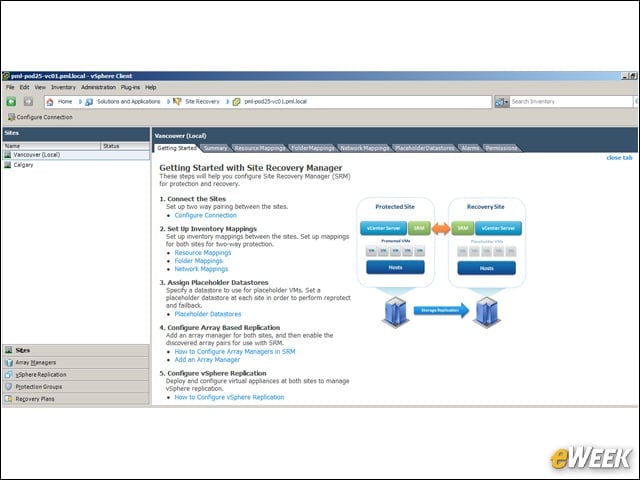Screen dimensions: 640x480
Task: Click the Solutions and Applications breadcrumb icon
Action: tap(89, 102)
